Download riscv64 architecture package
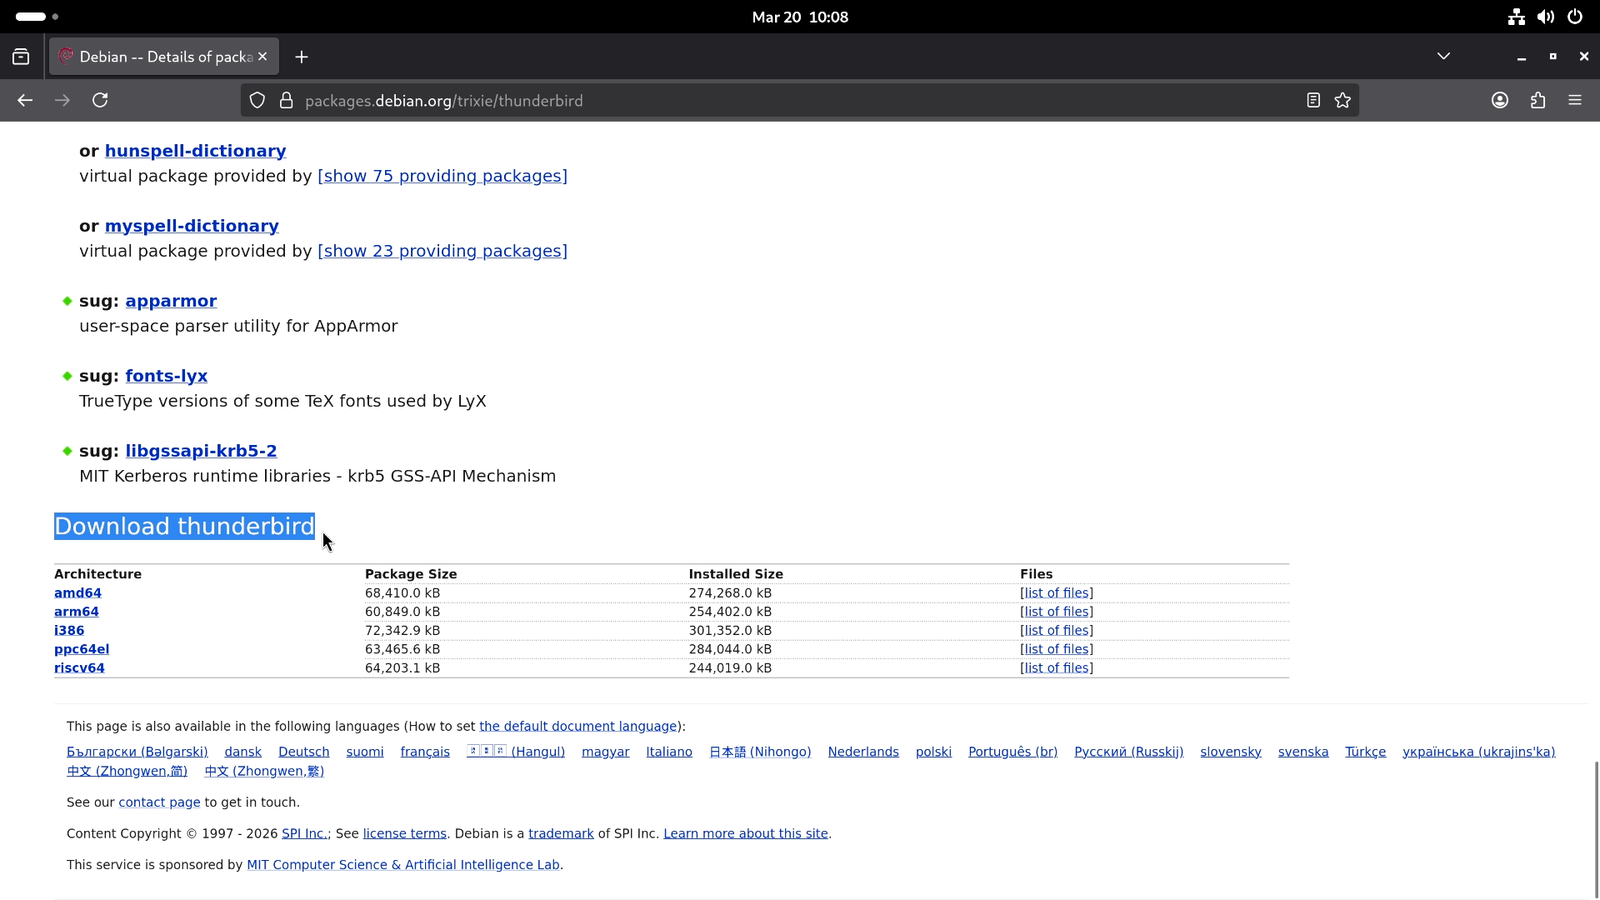Screen dimensions: 1600x900 coord(79,668)
